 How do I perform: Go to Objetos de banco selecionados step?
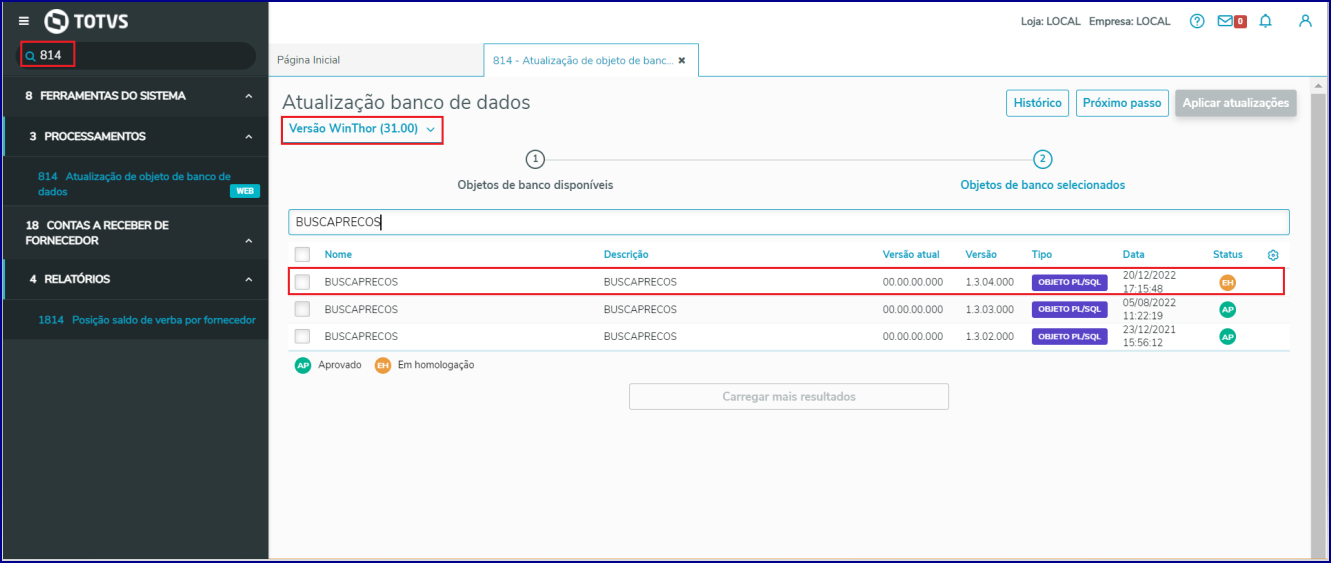pyautogui.click(x=1043, y=185)
